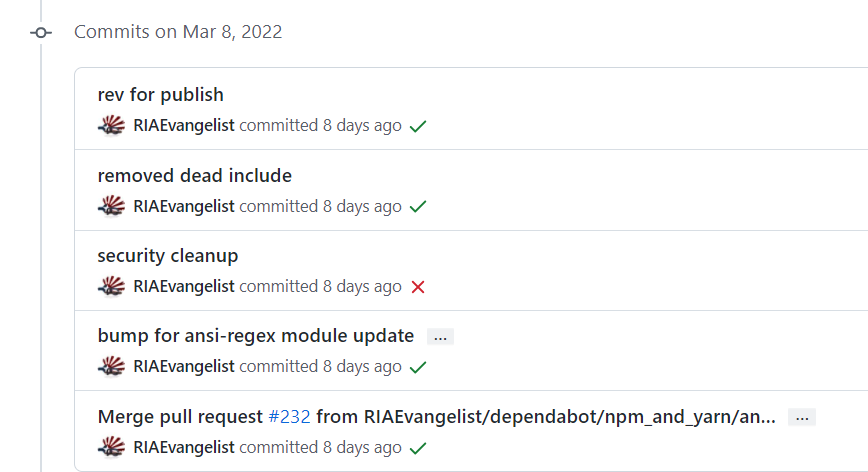Viewport: 868px width, 472px height.
Task: Open "removed dead include" commit
Action: [194, 176]
